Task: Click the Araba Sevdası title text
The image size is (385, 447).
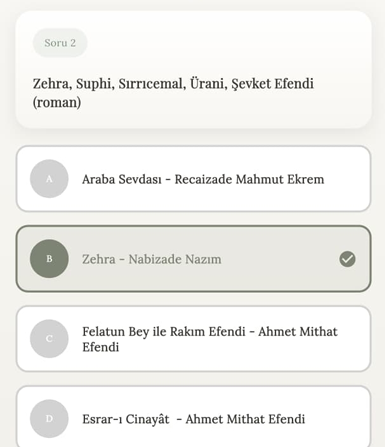Action: (122, 179)
